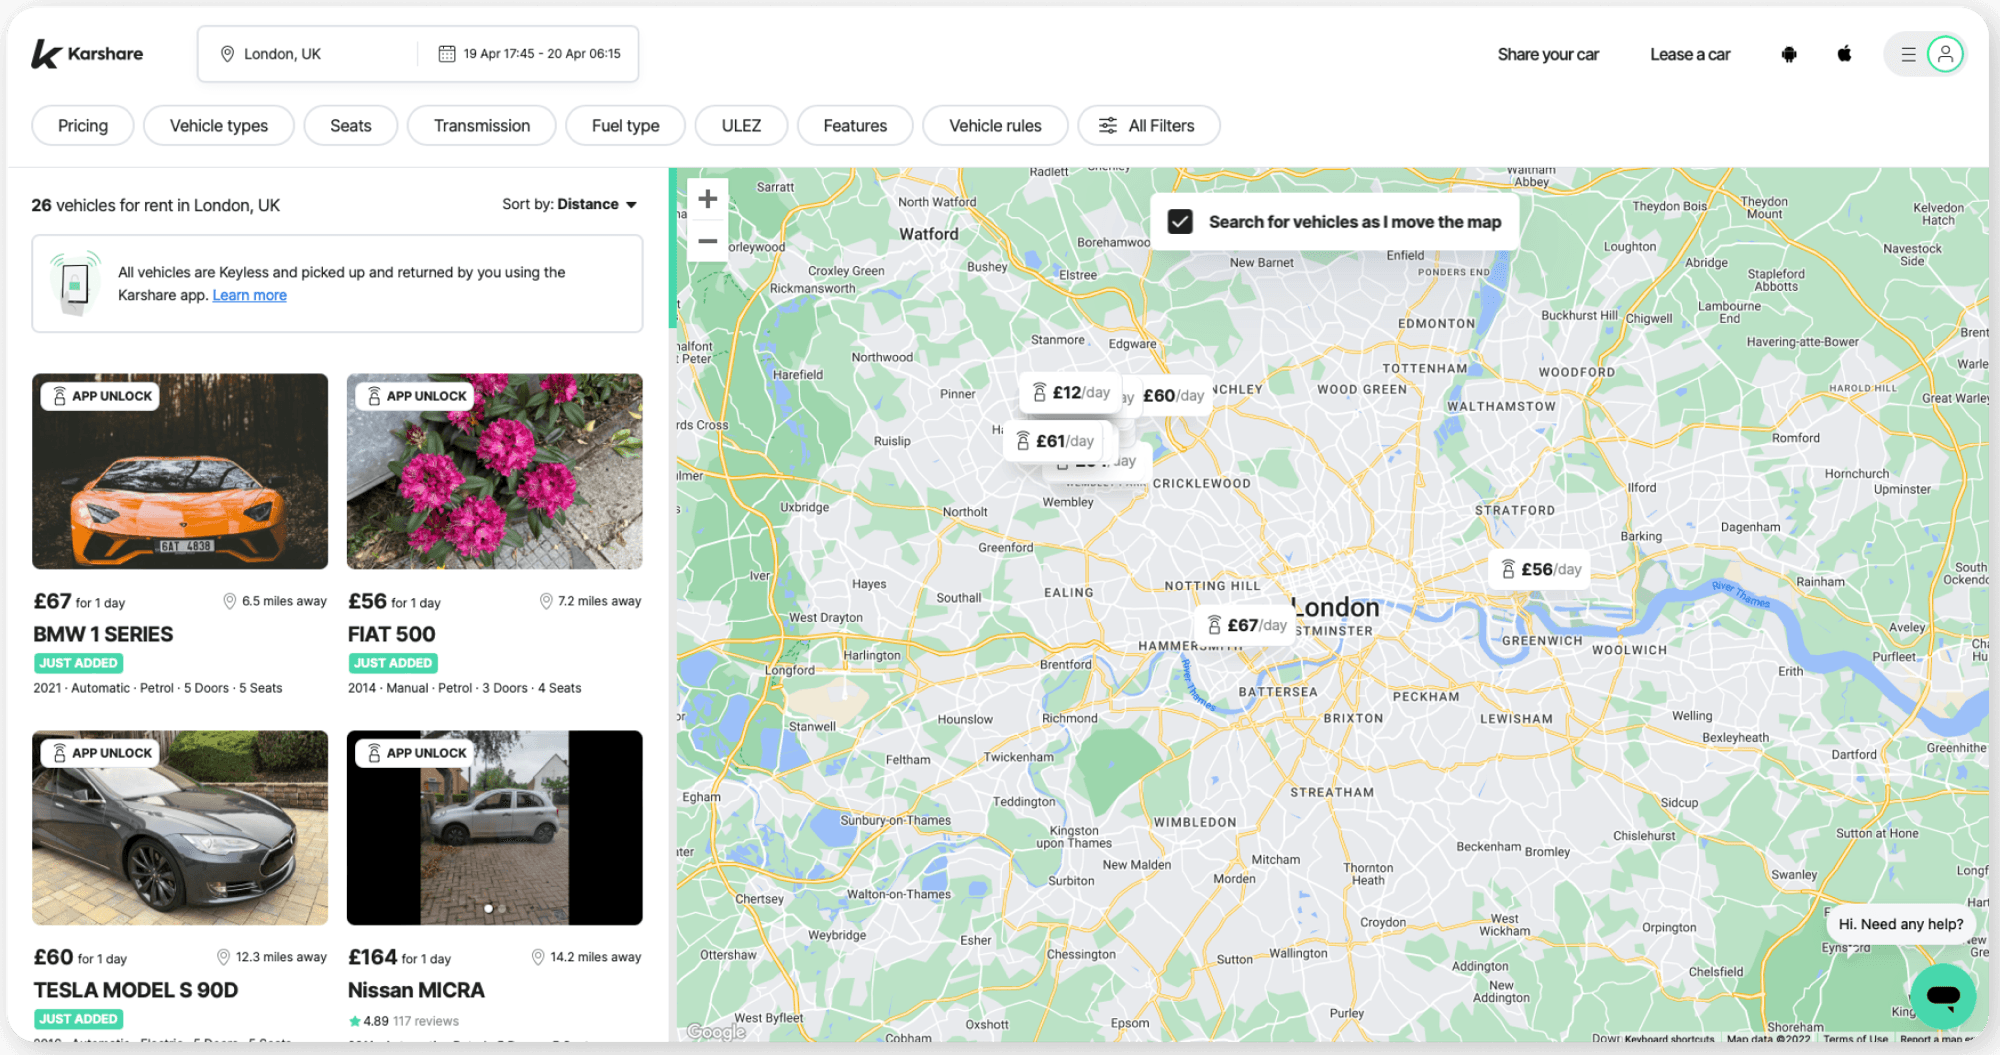The image size is (2000, 1055).
Task: Zoom out on the map
Action: click(x=708, y=241)
